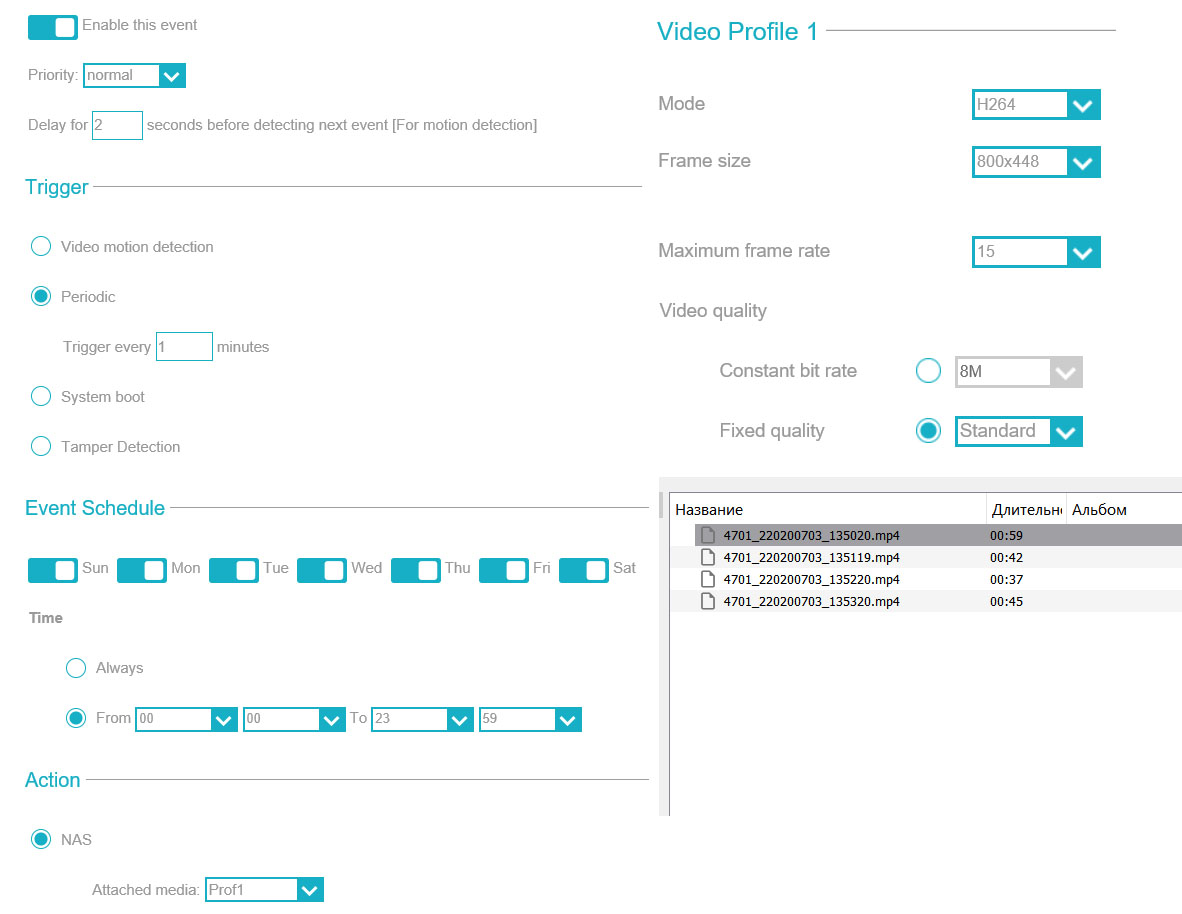
Task: Toggle the Sat schedule switch
Action: coord(583,570)
